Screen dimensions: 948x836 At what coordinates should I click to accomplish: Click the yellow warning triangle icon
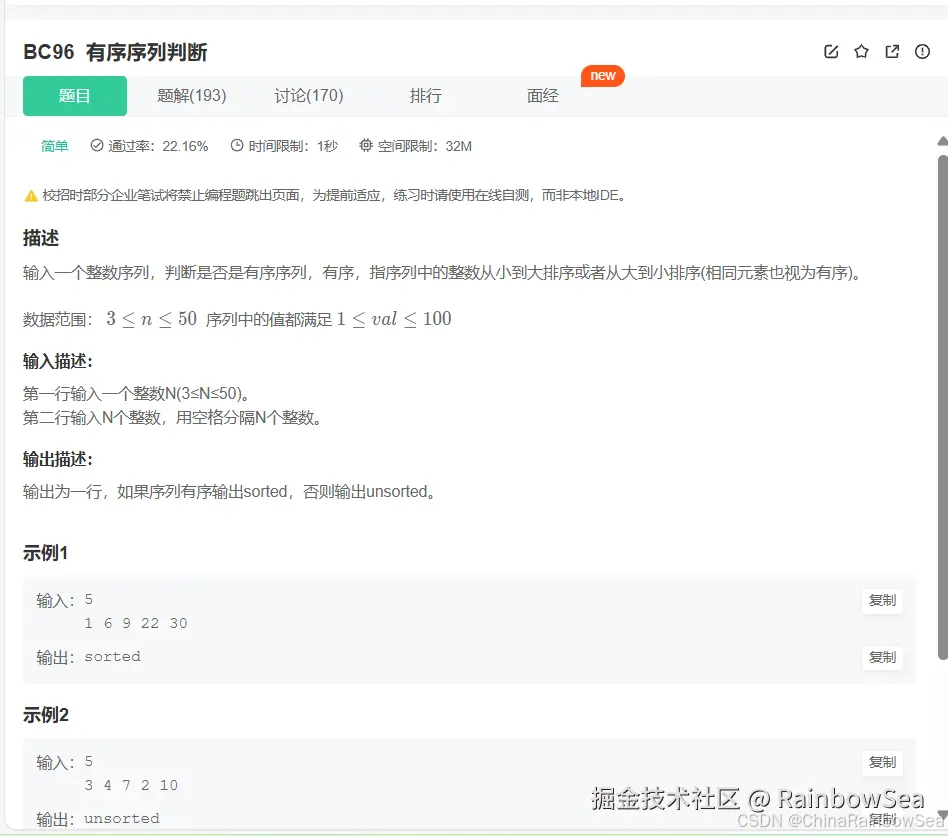31,195
